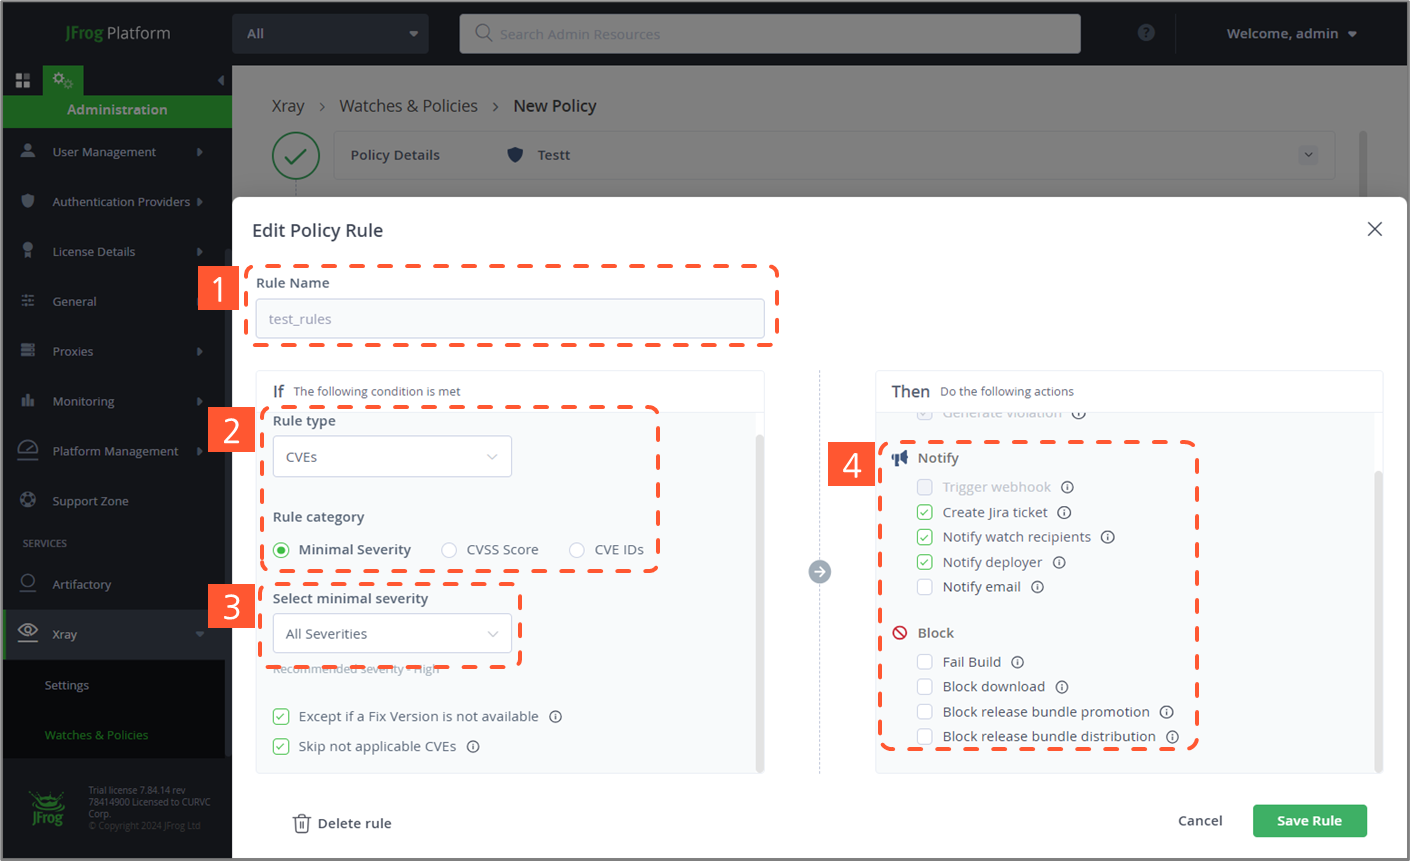
Task: Open the All scope dropdown in header
Action: (330, 33)
